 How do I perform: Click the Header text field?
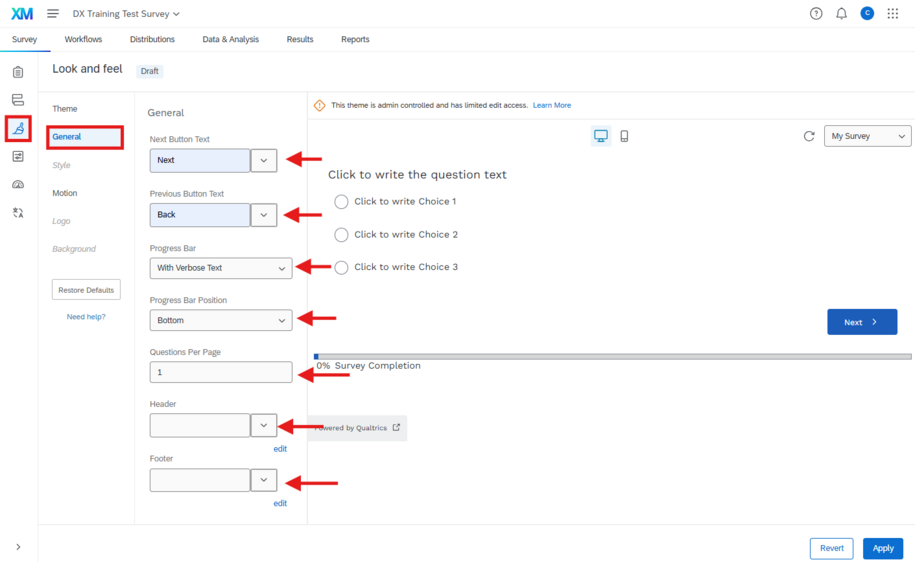(200, 425)
